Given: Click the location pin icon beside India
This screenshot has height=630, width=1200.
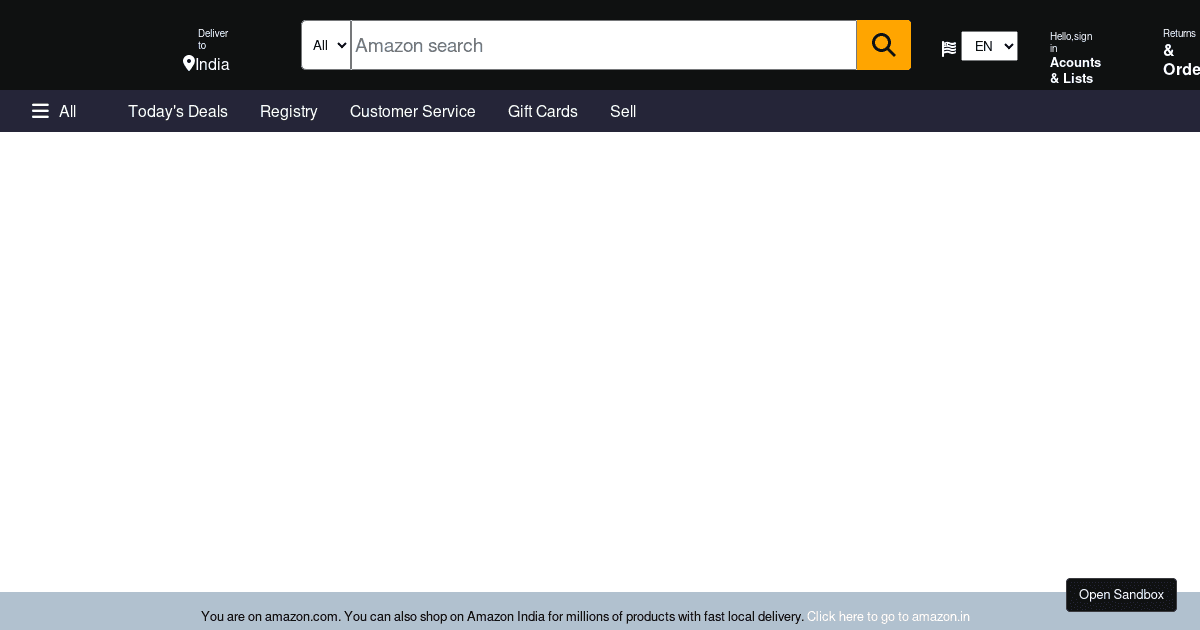Looking at the screenshot, I should point(188,64).
